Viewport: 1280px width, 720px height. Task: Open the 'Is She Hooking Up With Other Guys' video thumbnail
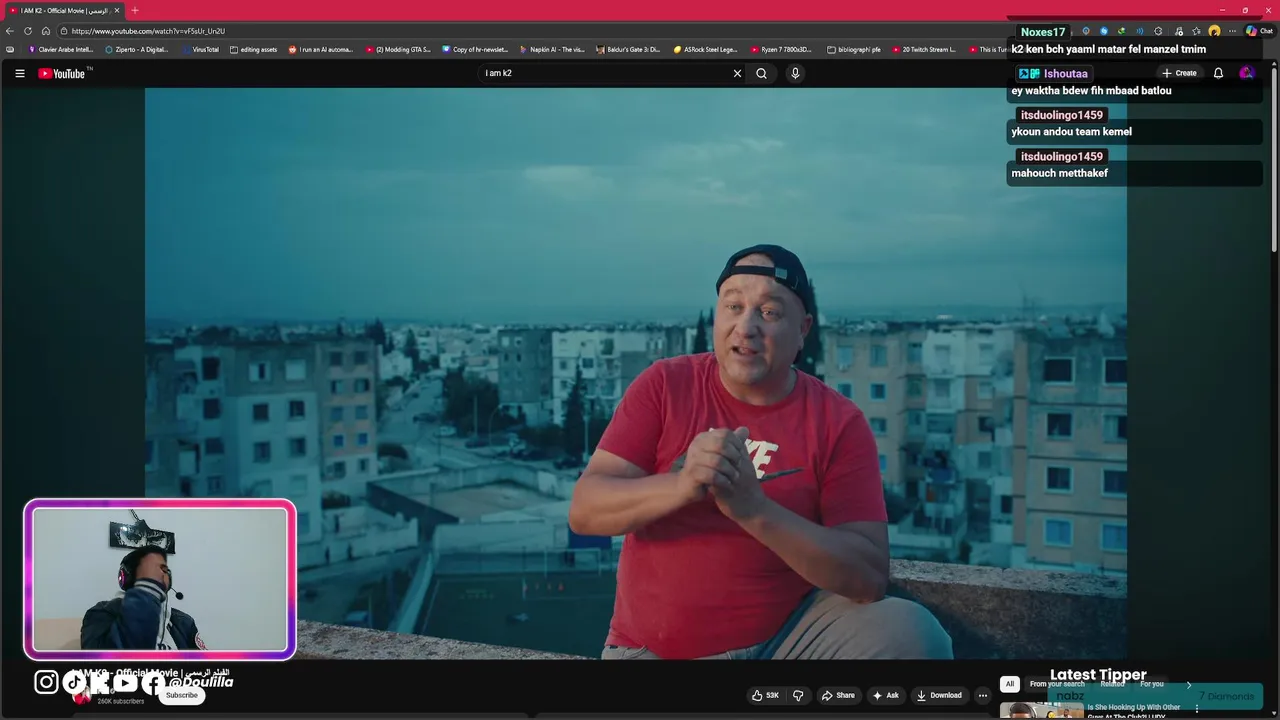click(1042, 711)
